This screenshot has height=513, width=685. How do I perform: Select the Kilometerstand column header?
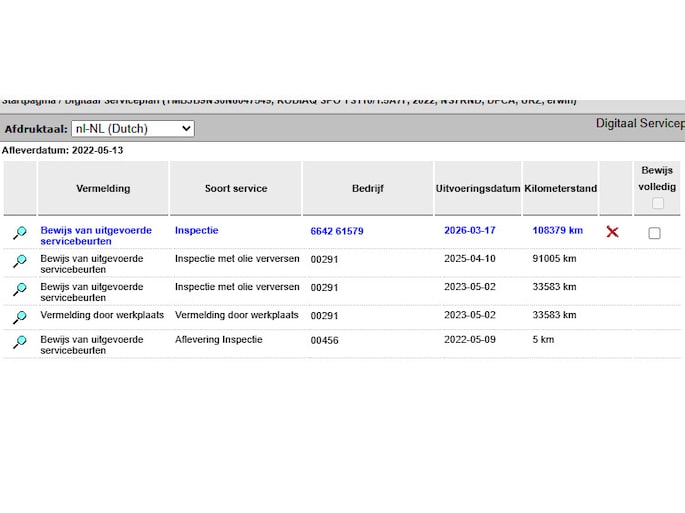click(x=560, y=188)
